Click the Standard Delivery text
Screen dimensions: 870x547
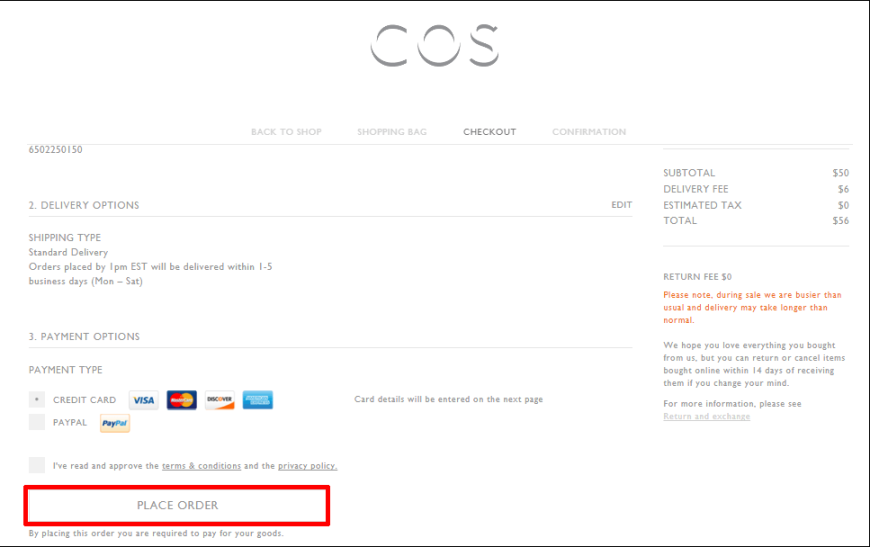click(68, 252)
